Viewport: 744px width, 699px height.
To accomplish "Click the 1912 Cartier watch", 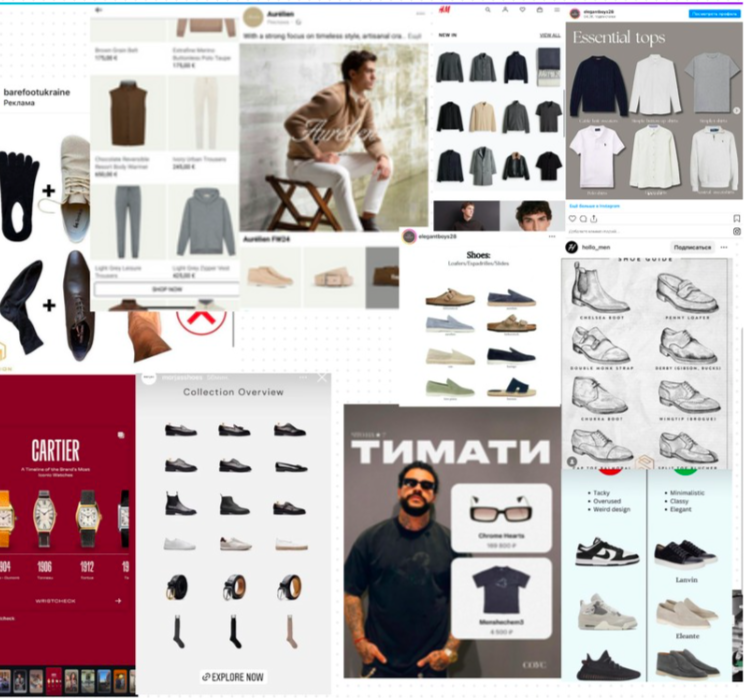I will (x=88, y=518).
